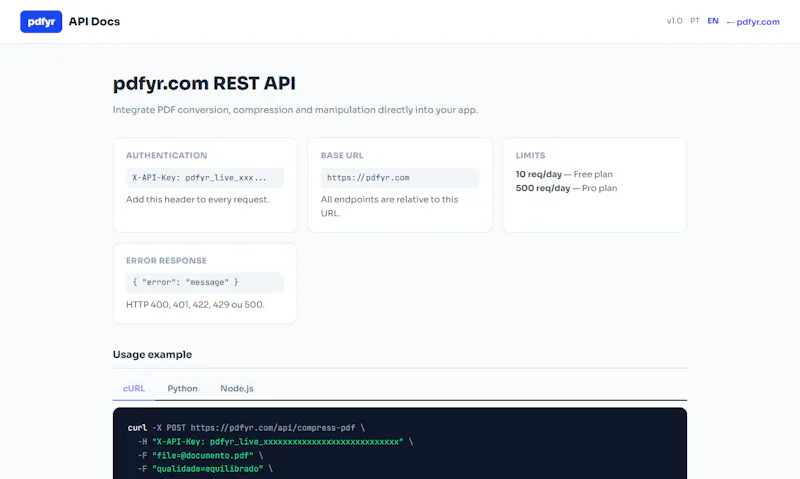Switch language to PT

pos(694,21)
